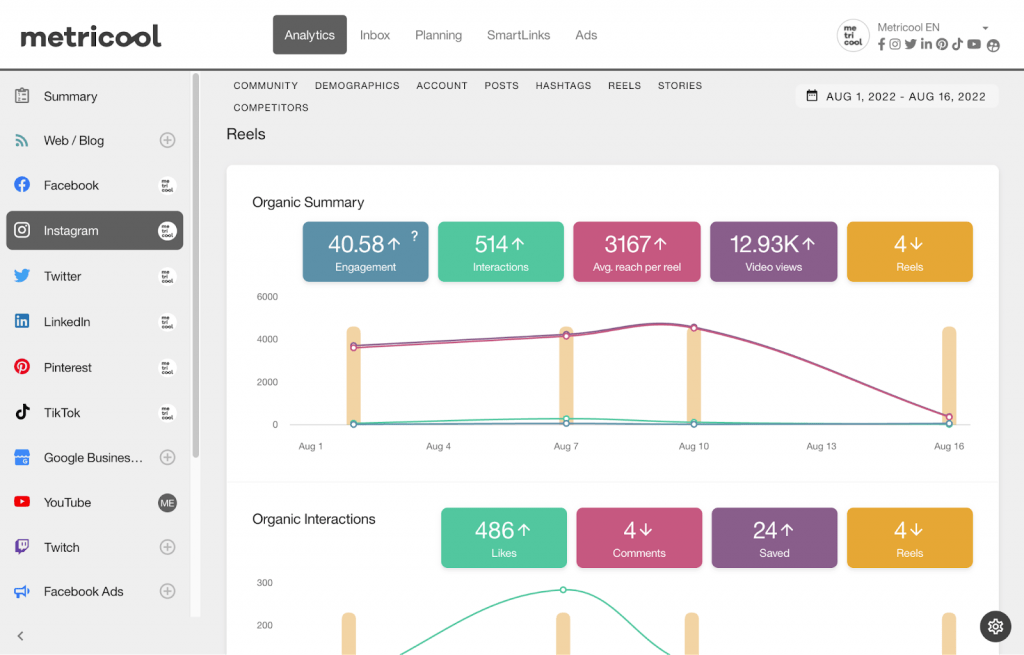
Task: Toggle the Video views metric card
Action: (x=773, y=251)
